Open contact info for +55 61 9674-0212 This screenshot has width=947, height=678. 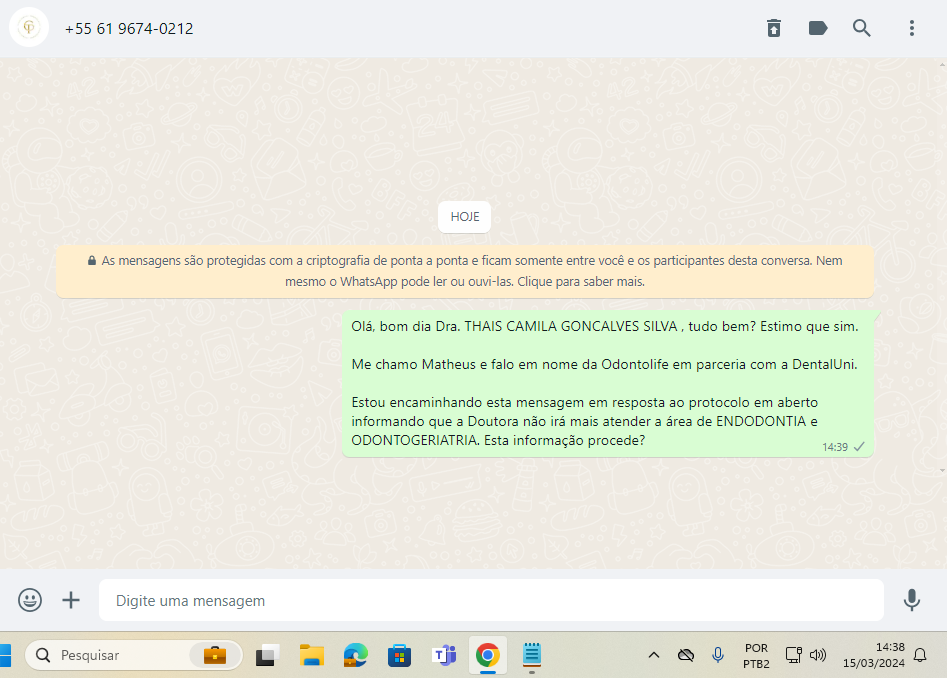click(x=129, y=28)
